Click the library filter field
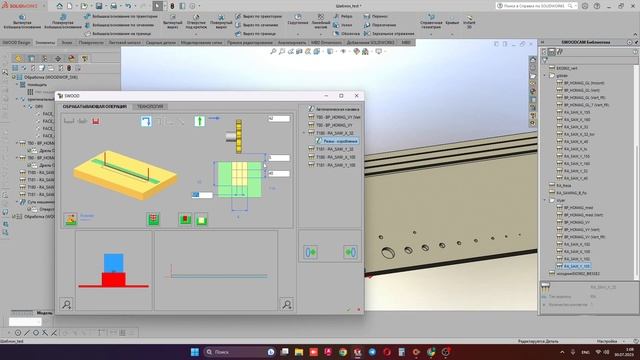Viewport: 640px width, 360px height. pos(590,60)
